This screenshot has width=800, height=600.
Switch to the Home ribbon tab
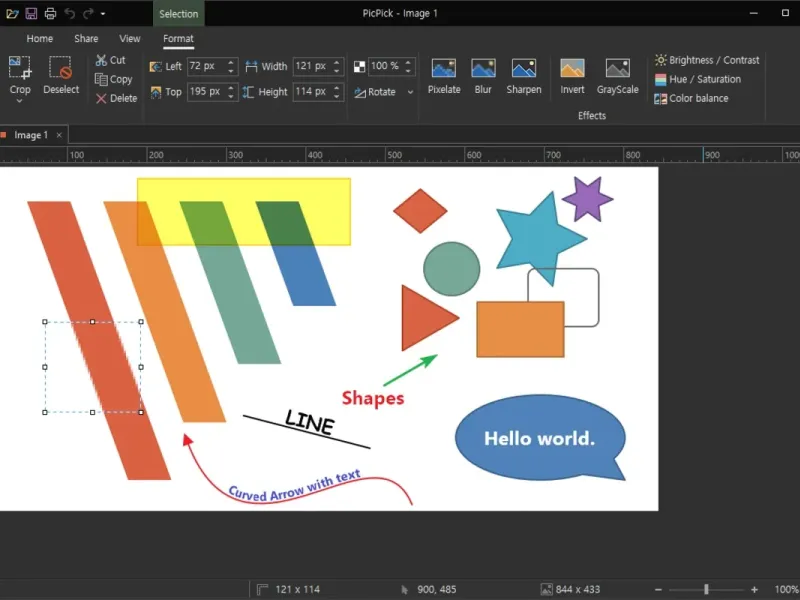(40, 39)
